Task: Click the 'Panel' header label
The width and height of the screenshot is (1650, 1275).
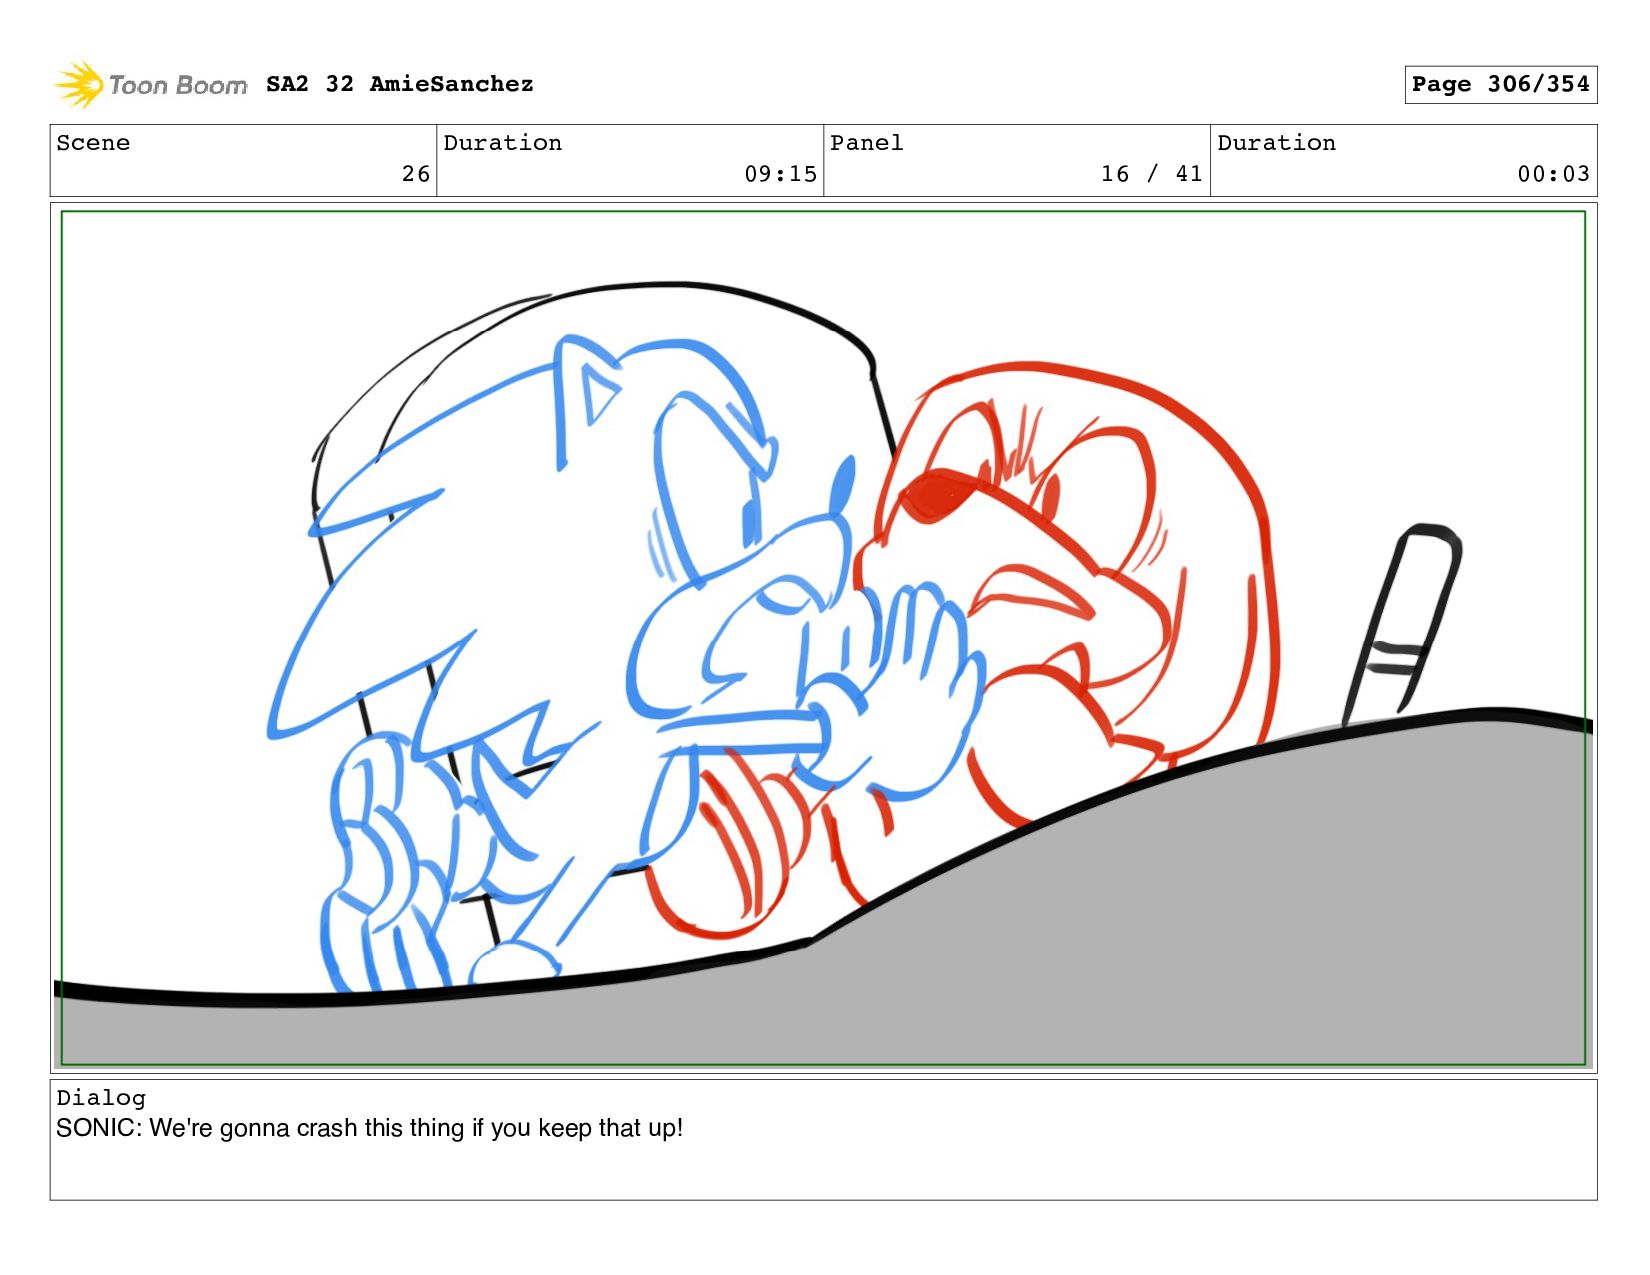Action: 866,143
